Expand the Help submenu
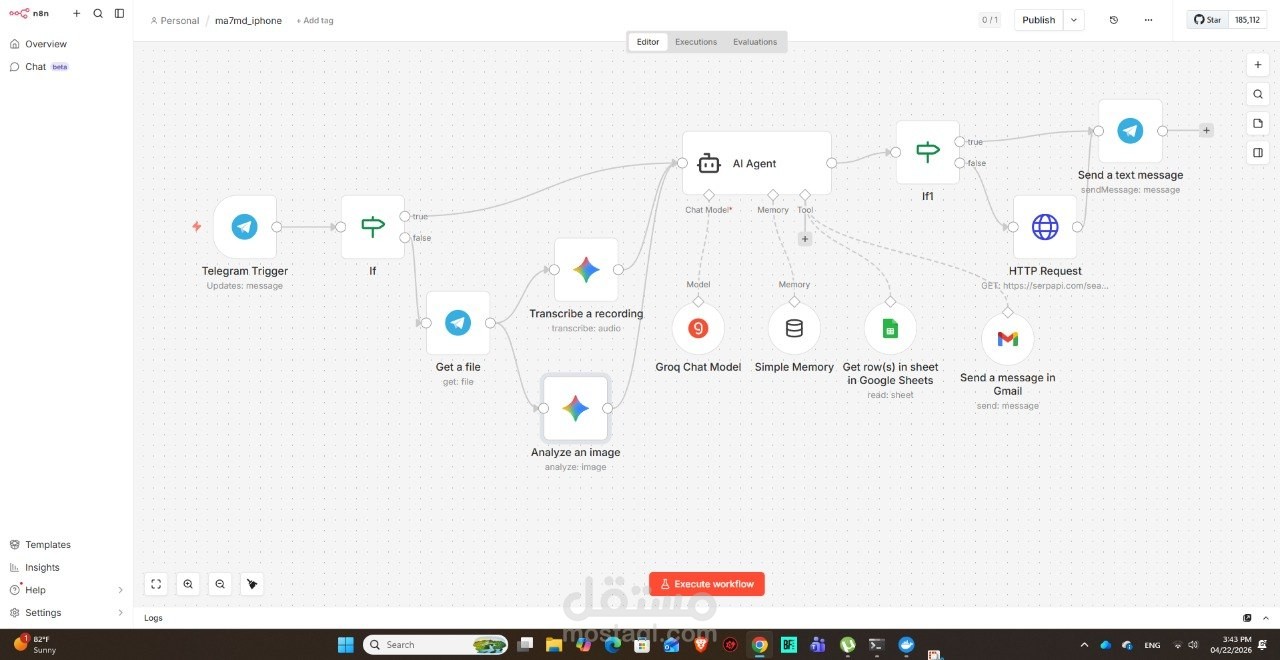This screenshot has width=1280, height=660. [121, 590]
